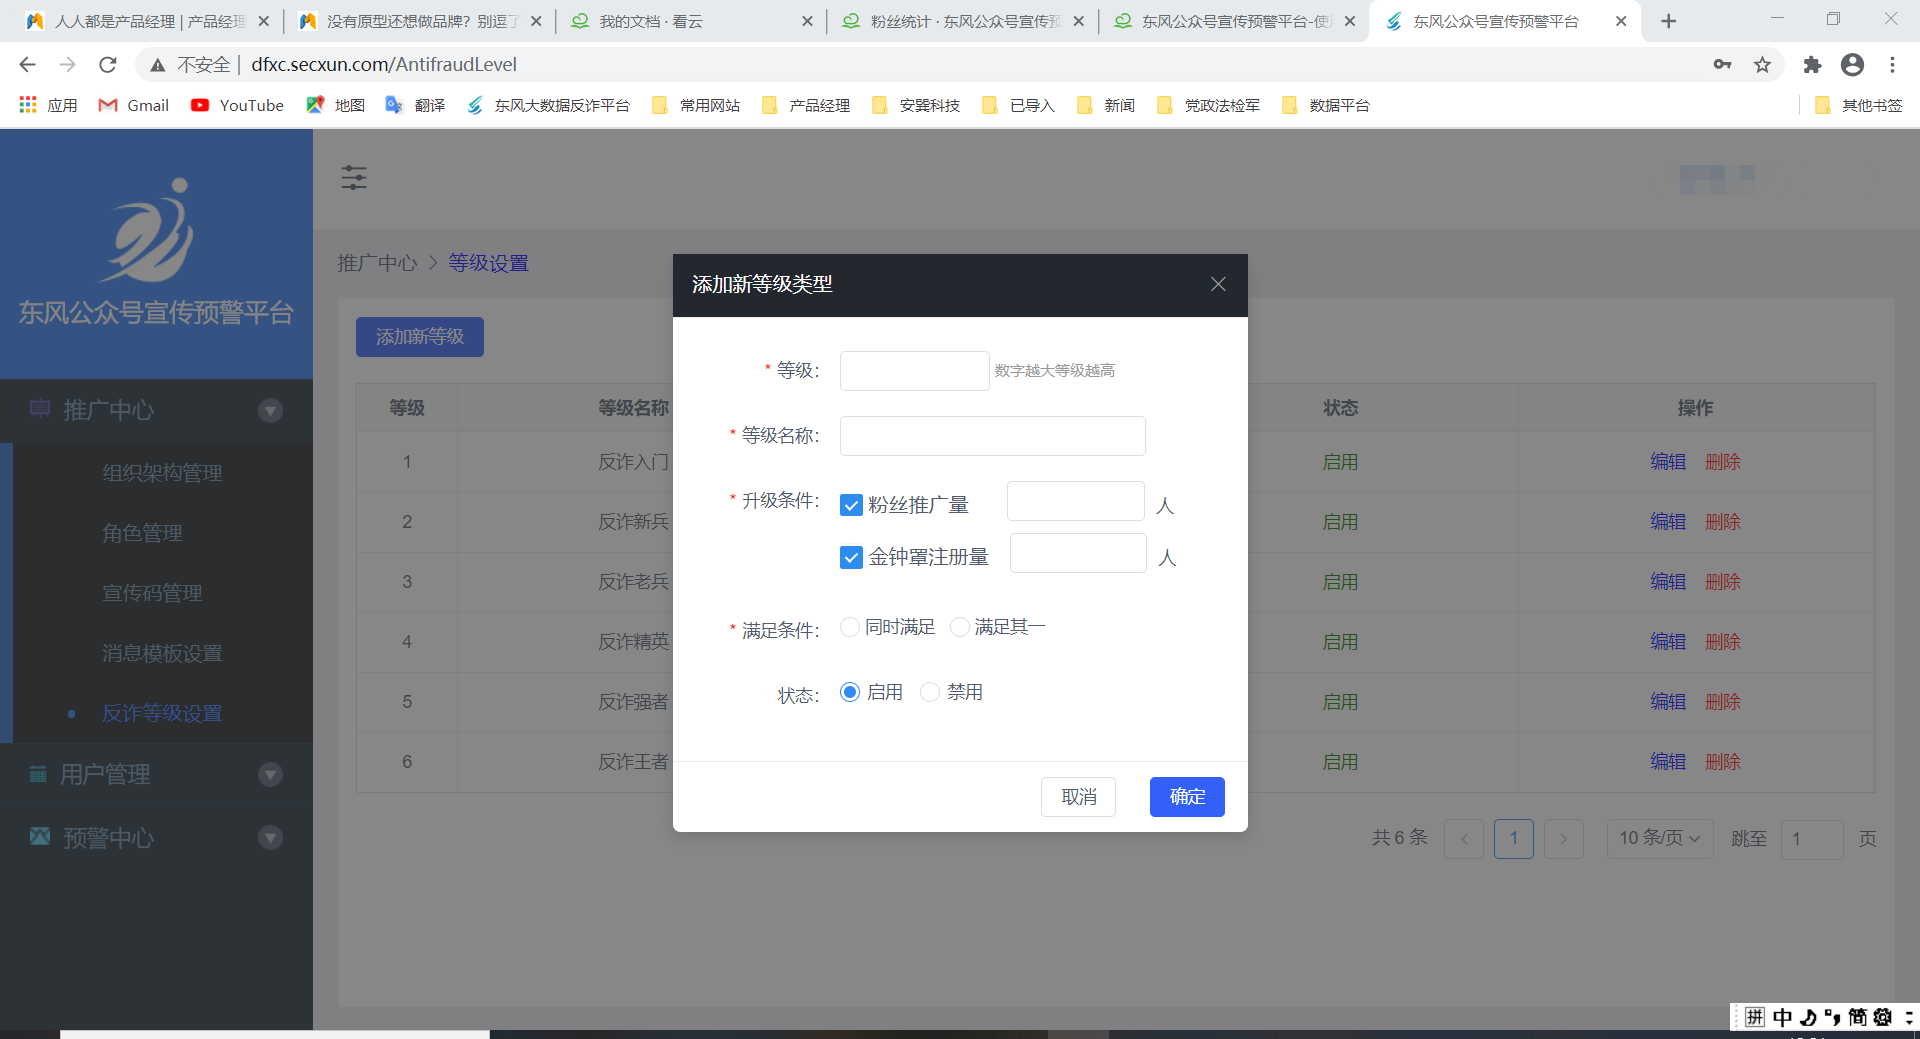Click the 等级 number input field

click(914, 371)
